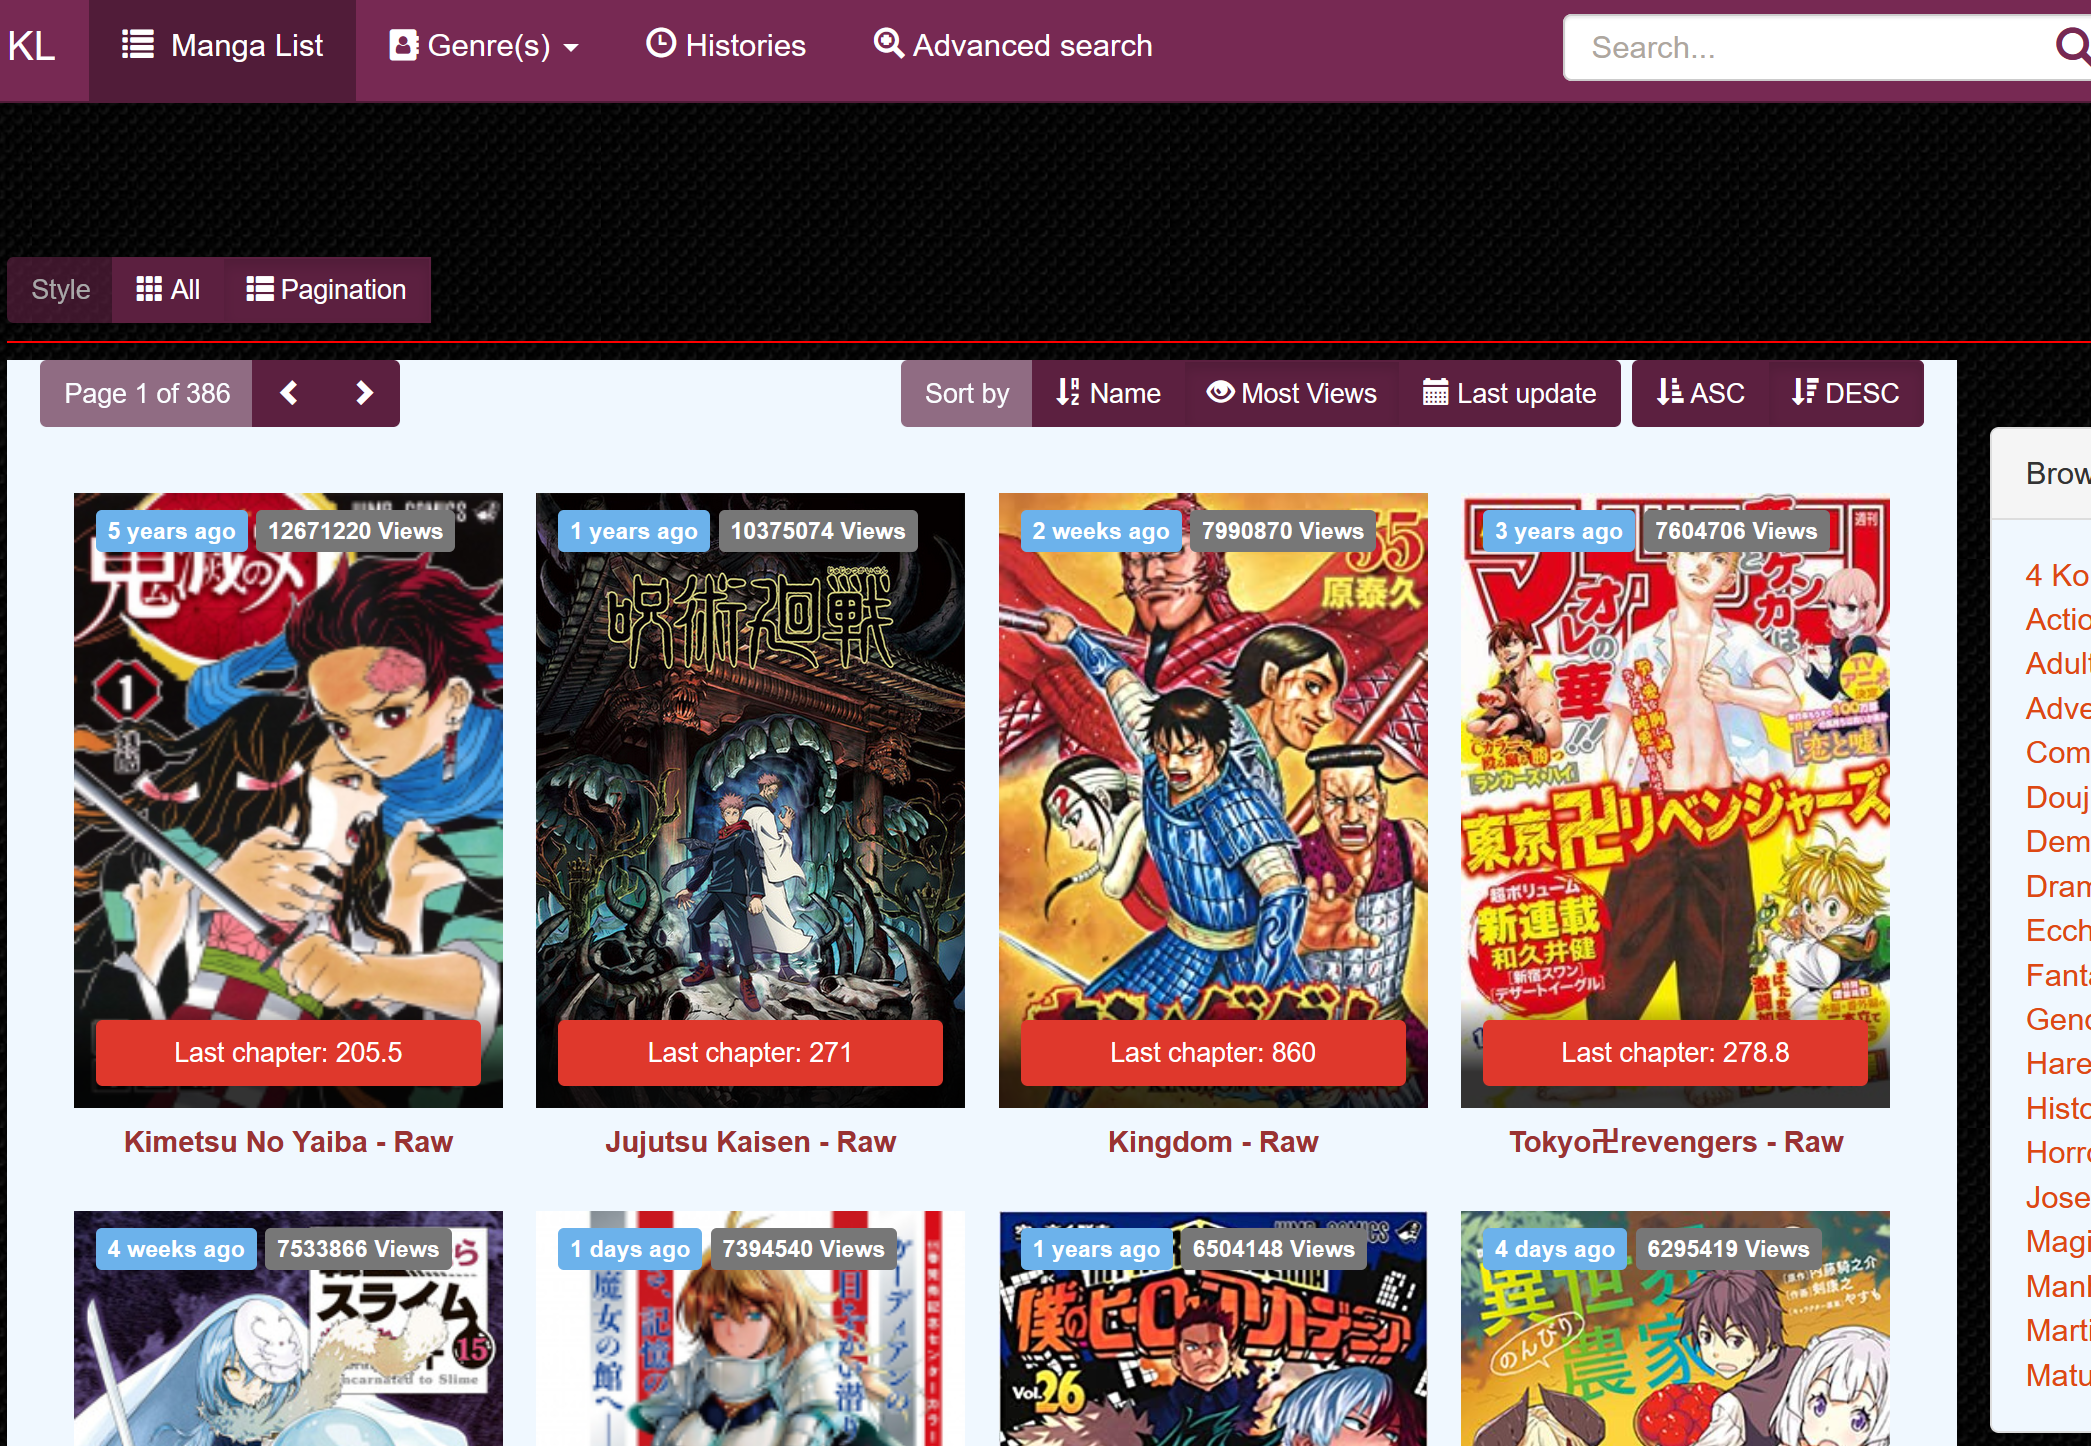Click the search magnifier icon
The height and width of the screenshot is (1446, 2091).
point(2071,46)
